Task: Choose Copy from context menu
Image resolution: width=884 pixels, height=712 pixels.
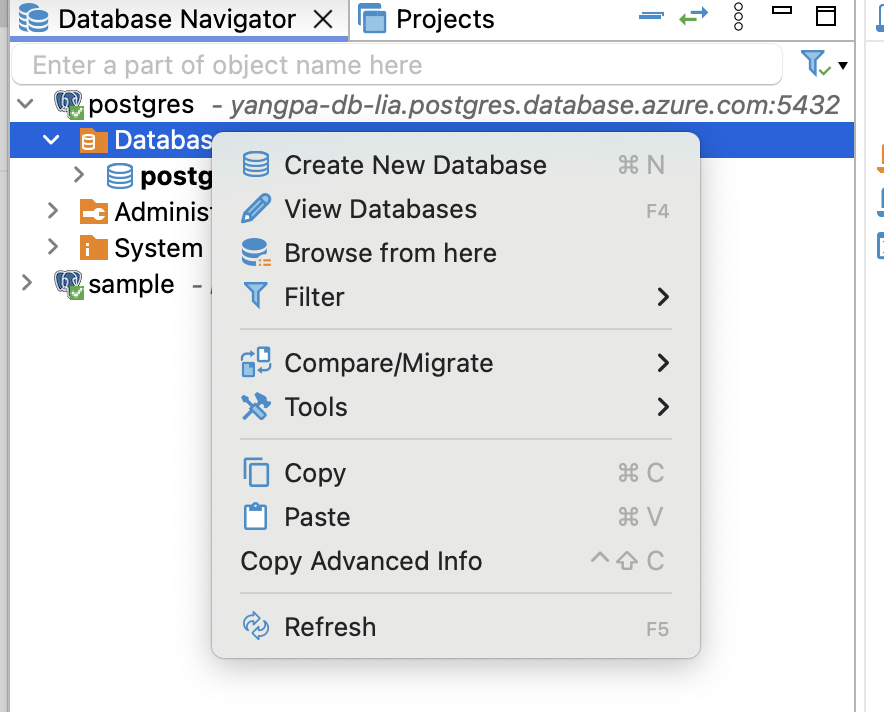Action: (x=456, y=473)
